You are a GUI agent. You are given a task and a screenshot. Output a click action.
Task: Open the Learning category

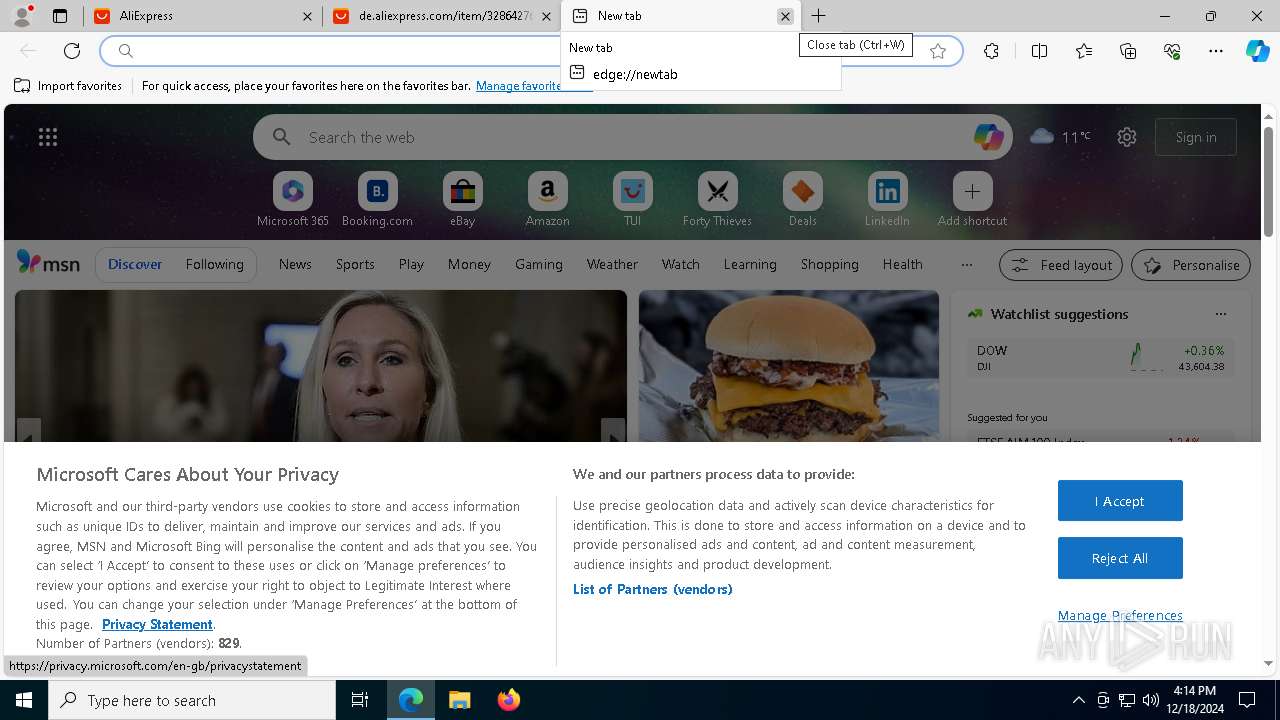(750, 264)
